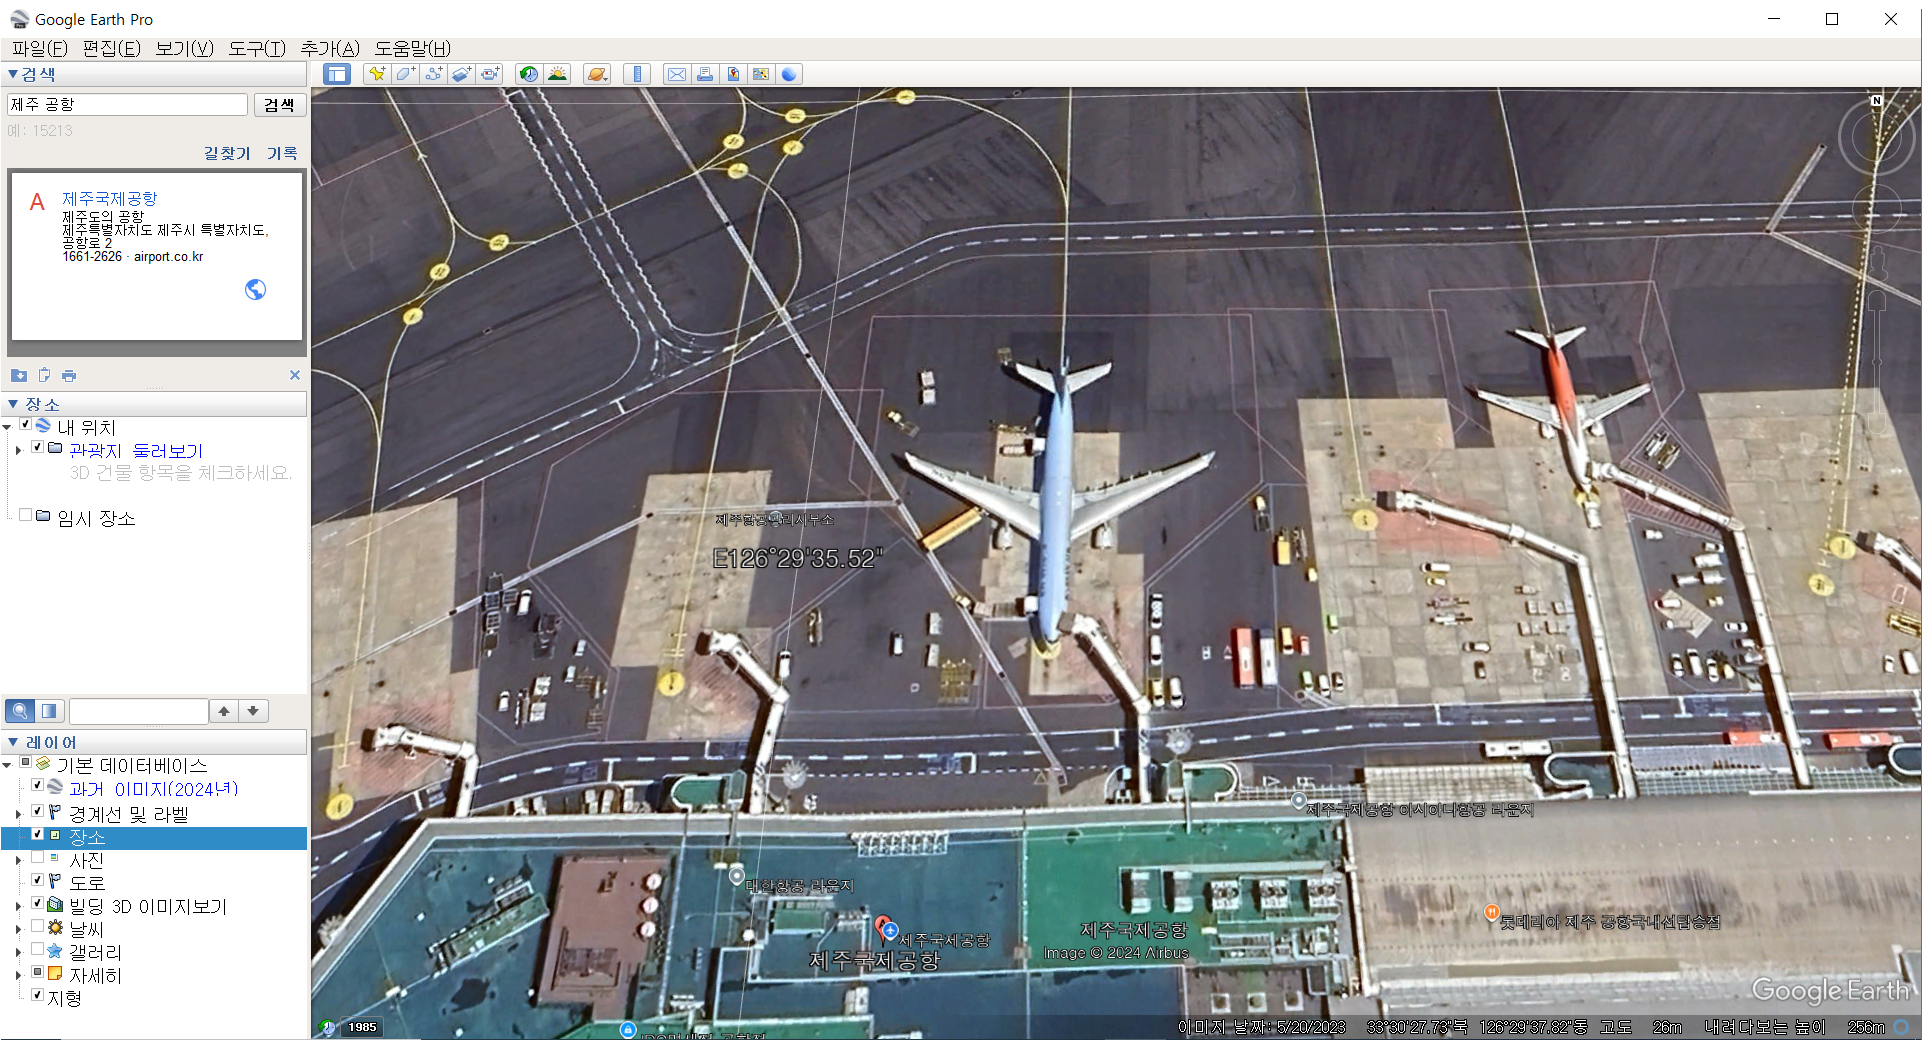Click the north compass N indicator
This screenshot has width=1922, height=1040.
click(1877, 101)
